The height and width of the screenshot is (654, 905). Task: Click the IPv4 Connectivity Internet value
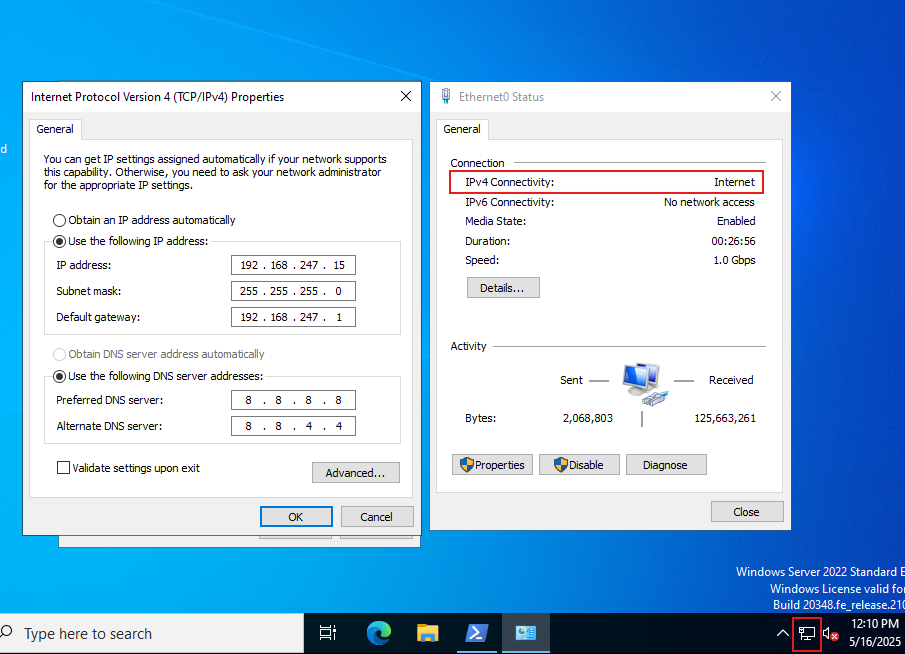[734, 182]
